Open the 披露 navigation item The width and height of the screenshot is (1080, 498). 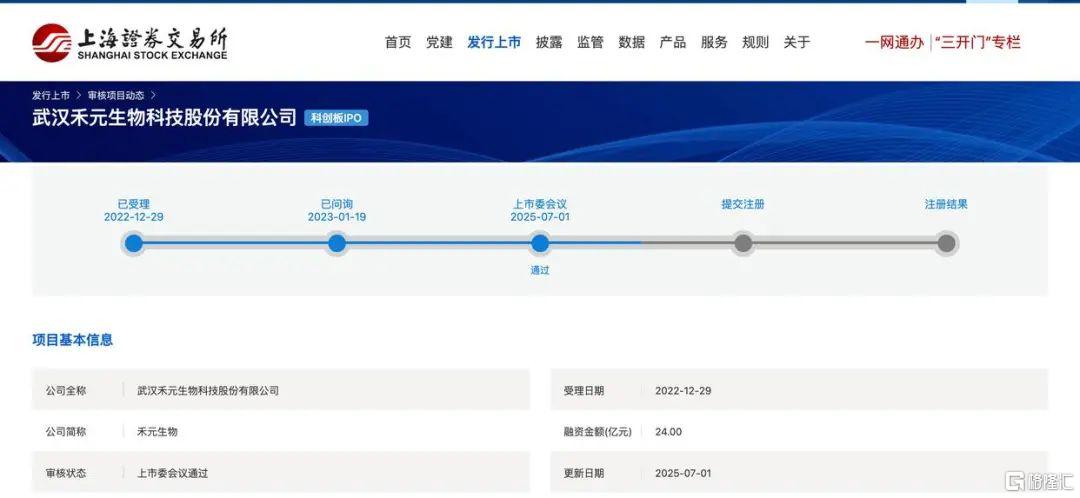(x=549, y=42)
